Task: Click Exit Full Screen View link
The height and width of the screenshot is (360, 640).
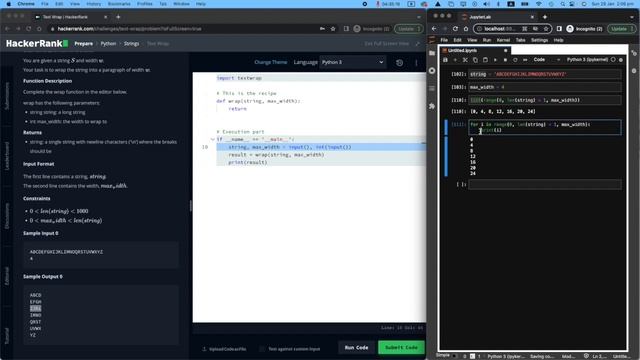Action: pos(387,44)
